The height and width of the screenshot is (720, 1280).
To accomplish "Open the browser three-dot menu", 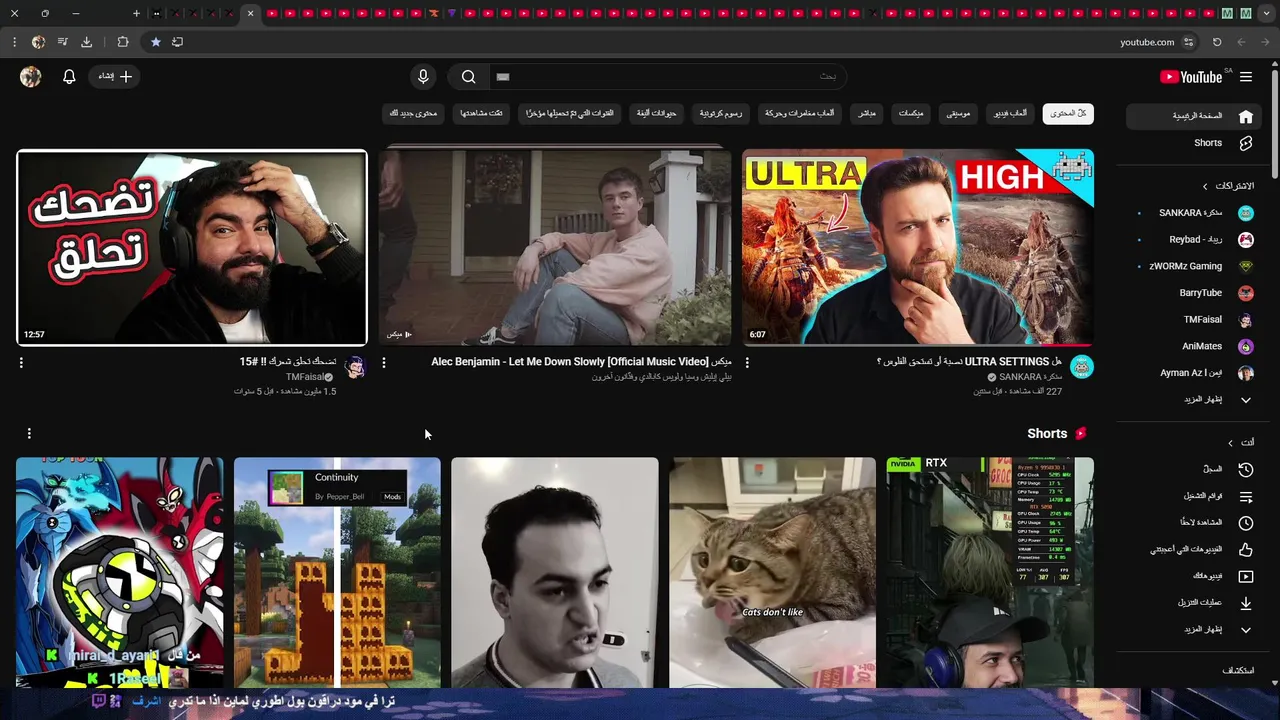I will point(14,42).
